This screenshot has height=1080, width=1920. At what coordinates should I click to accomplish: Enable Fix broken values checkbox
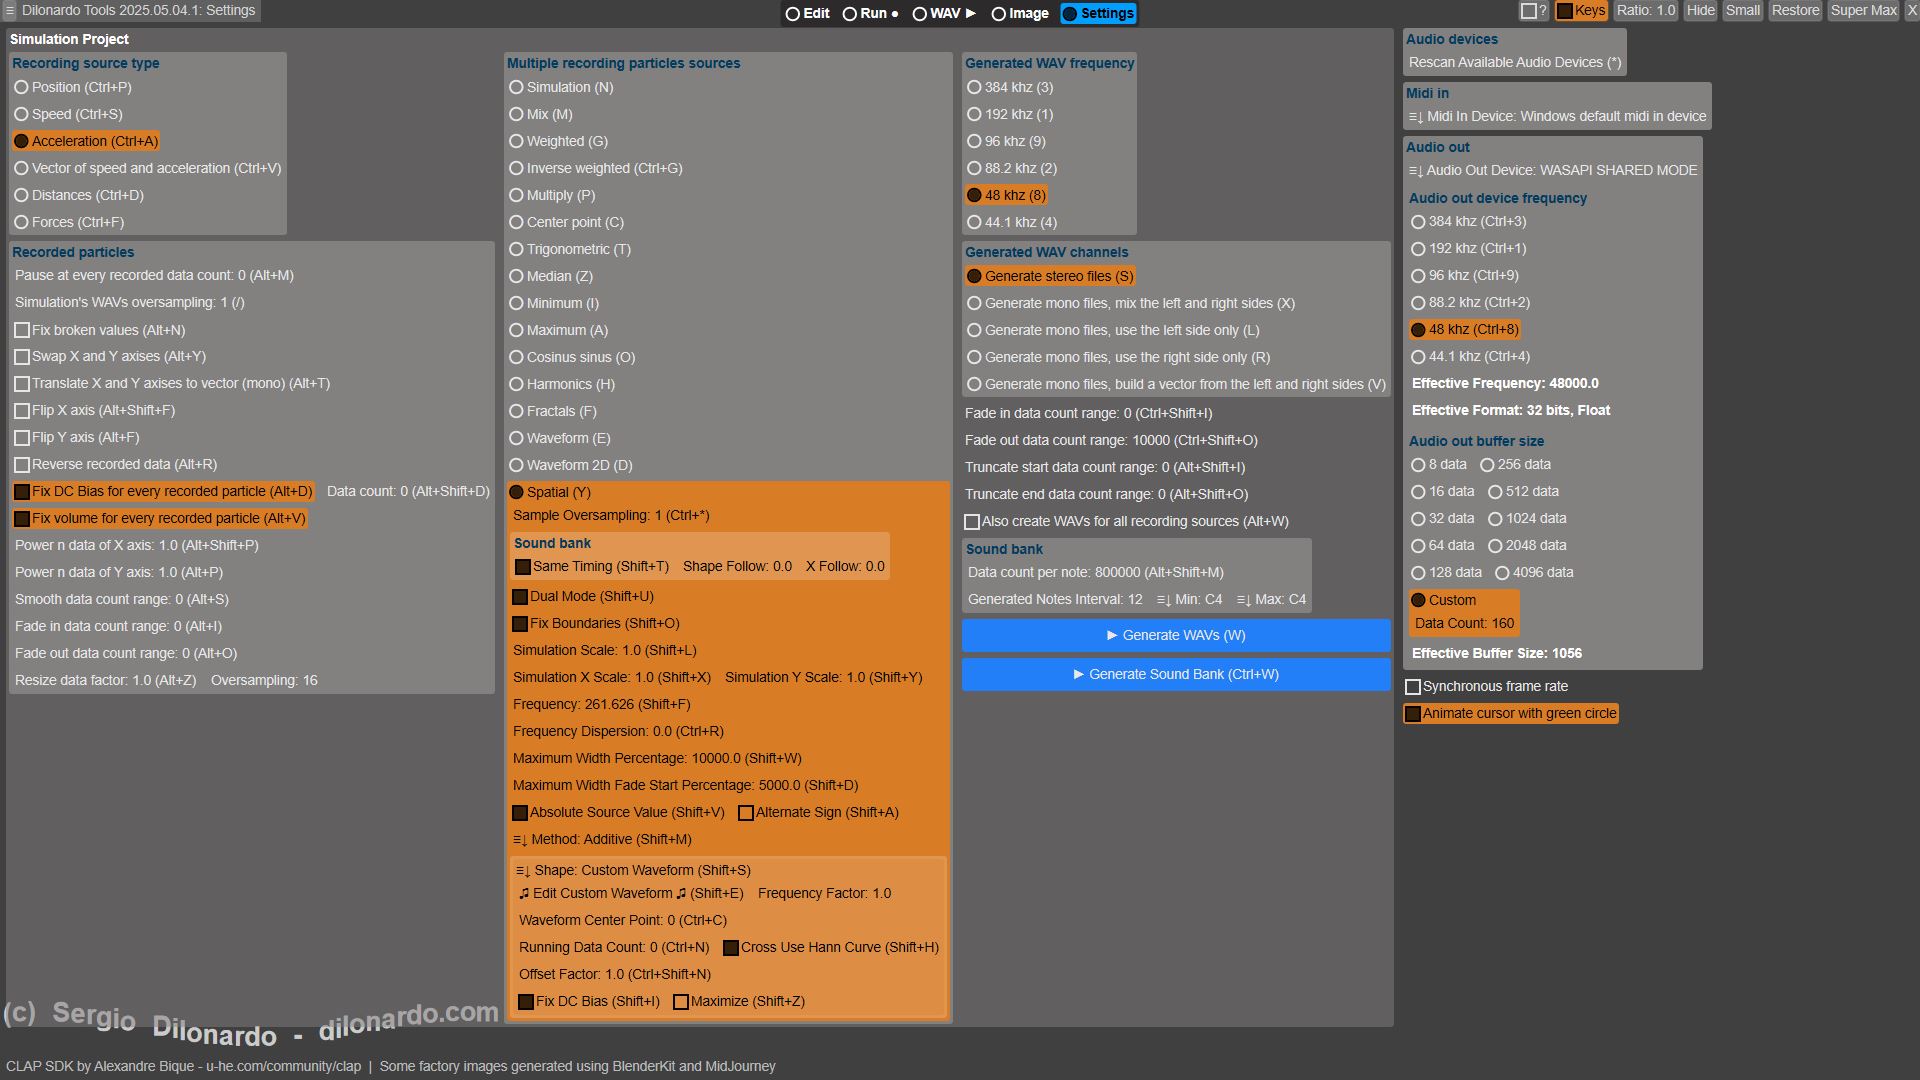point(22,330)
